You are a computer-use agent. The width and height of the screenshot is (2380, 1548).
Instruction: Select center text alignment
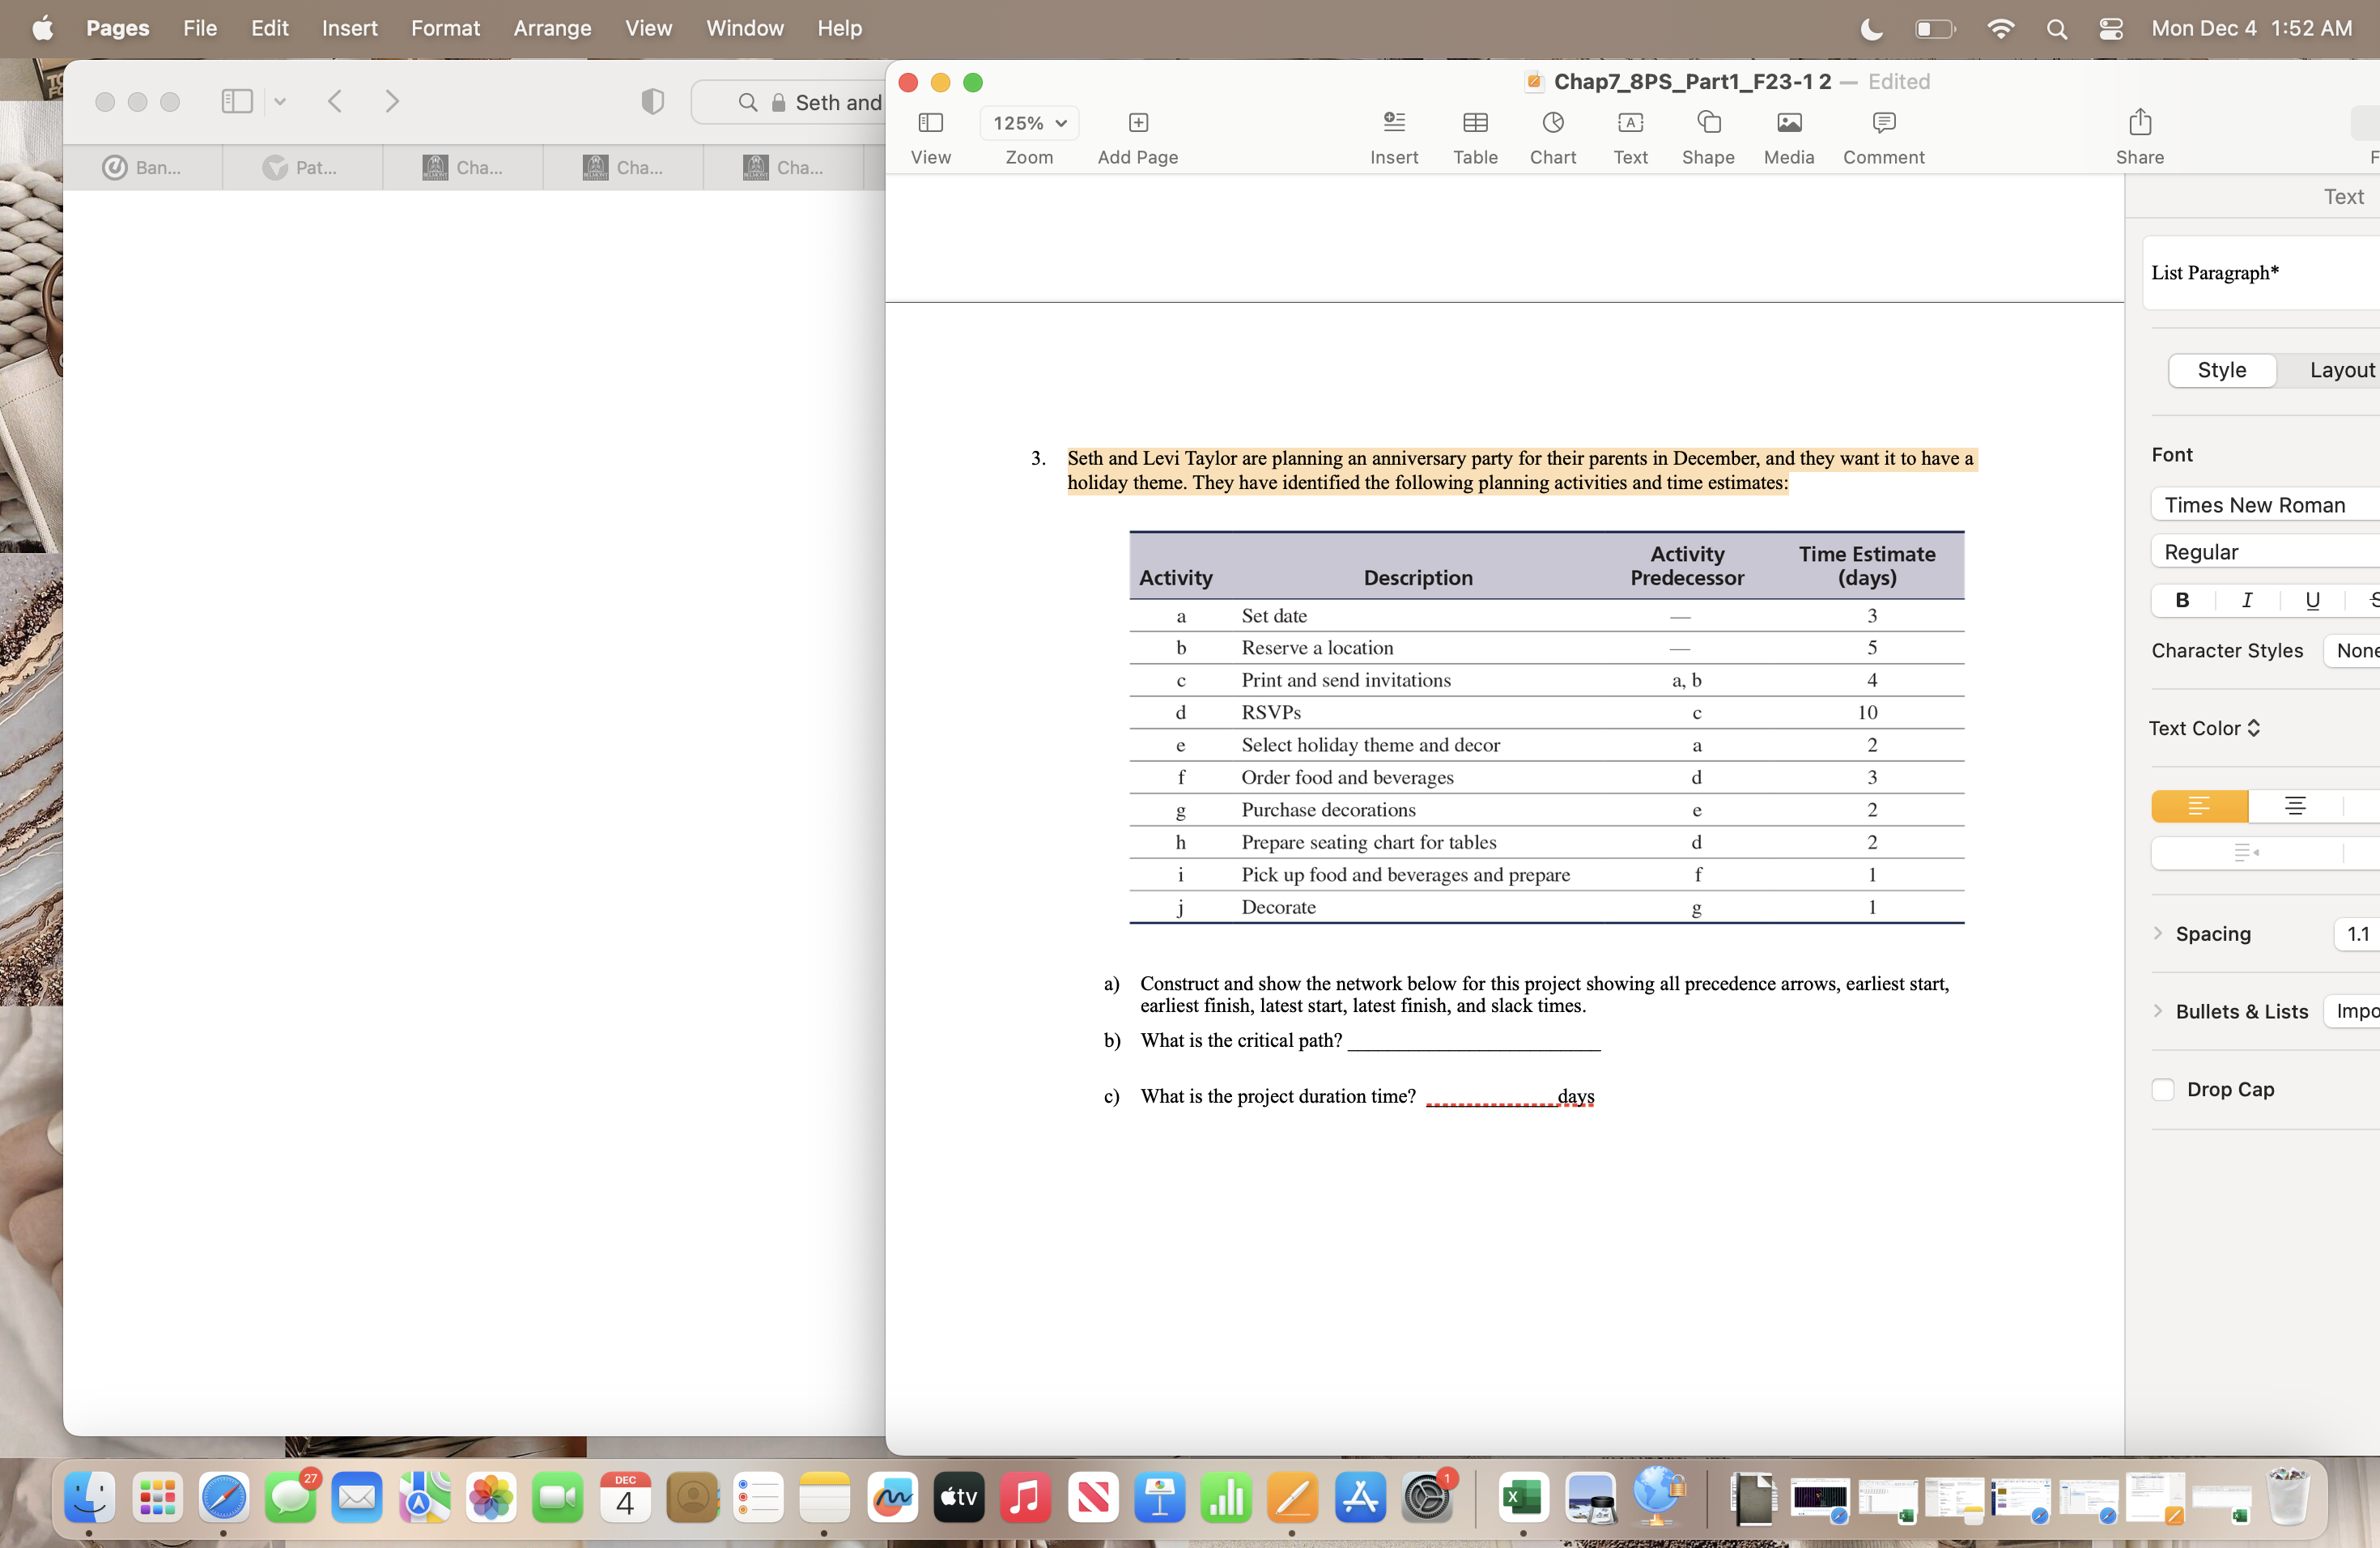tap(2295, 806)
